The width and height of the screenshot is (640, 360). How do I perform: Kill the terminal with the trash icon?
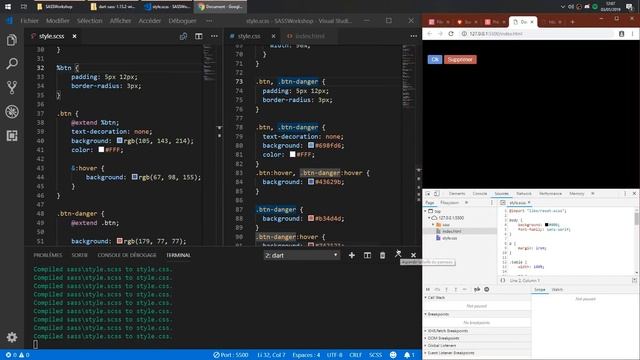point(382,255)
